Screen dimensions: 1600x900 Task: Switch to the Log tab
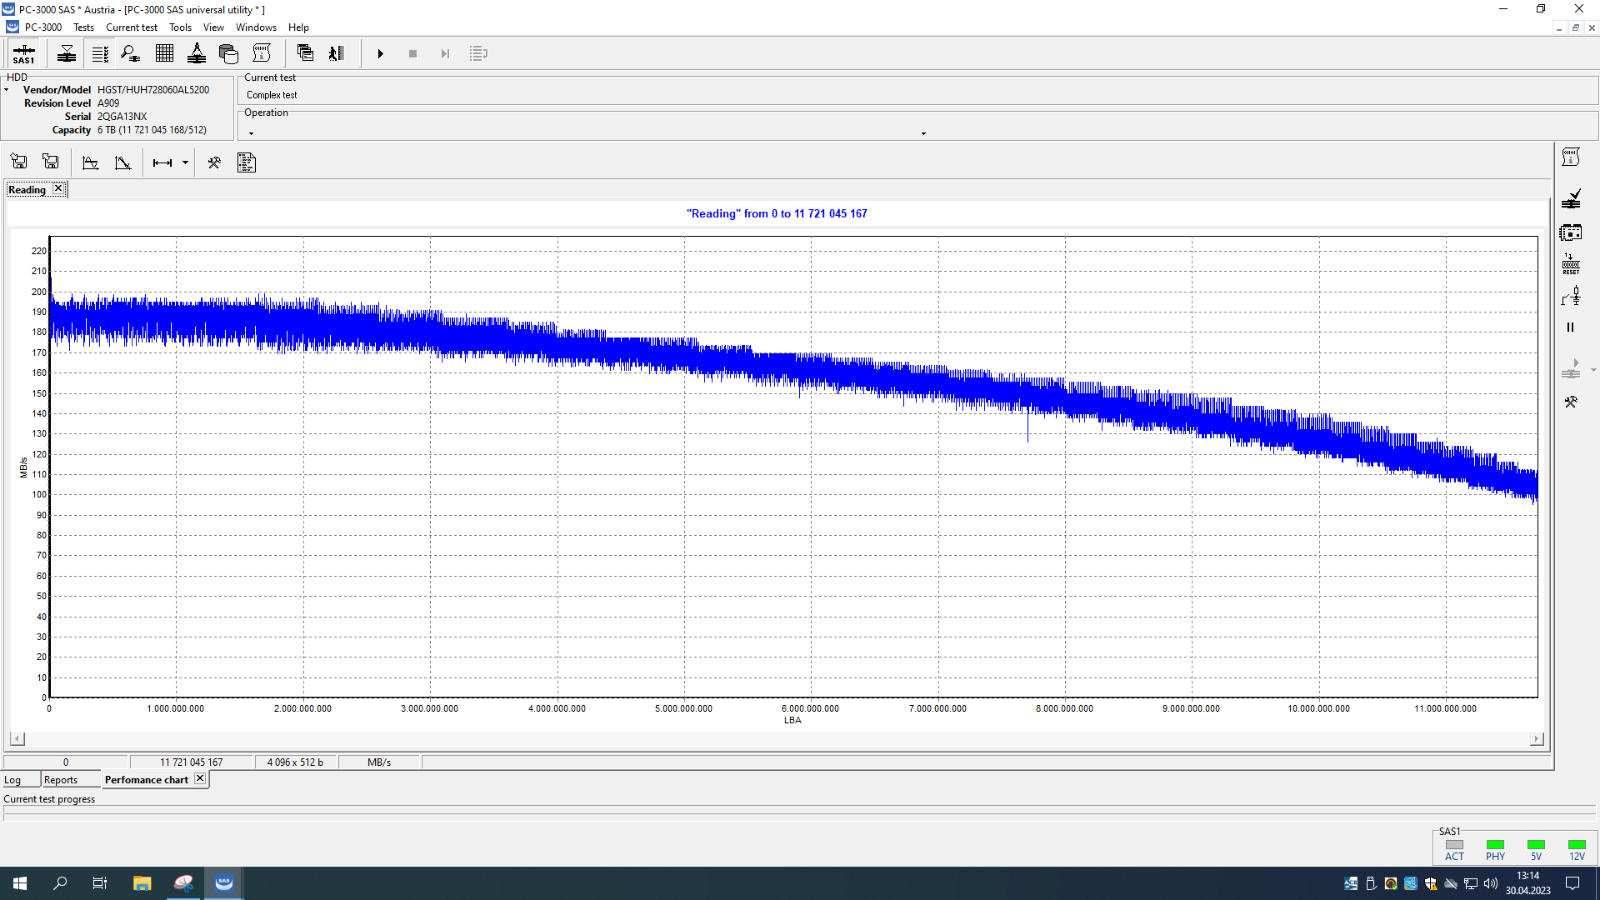[x=13, y=780]
